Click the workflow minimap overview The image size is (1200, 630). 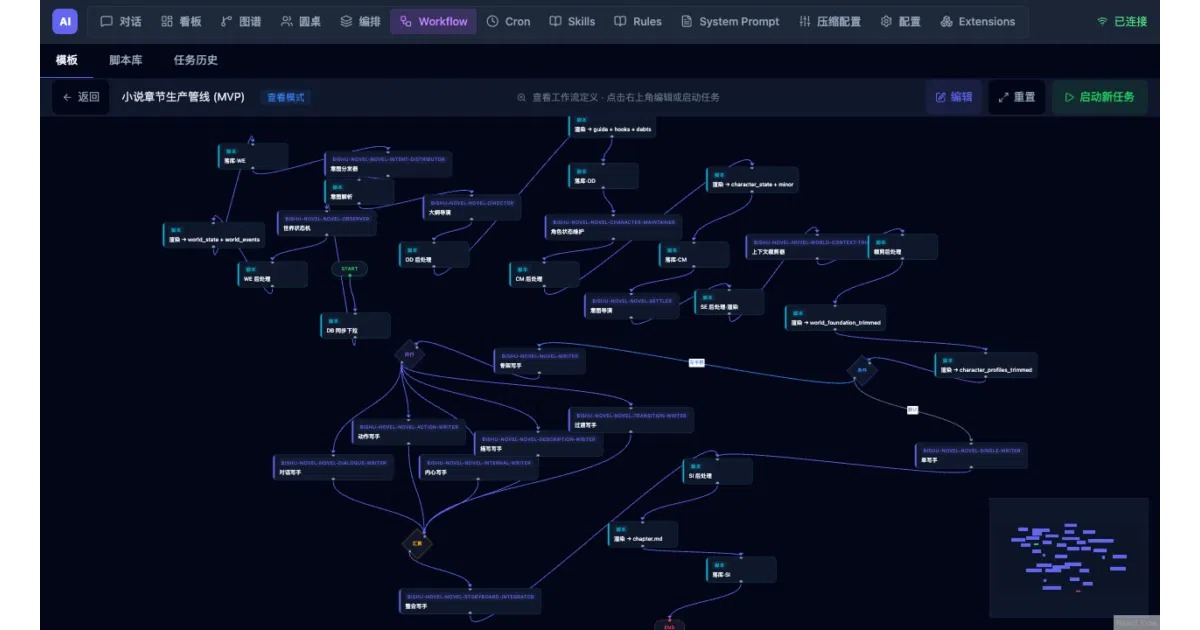click(1068, 557)
